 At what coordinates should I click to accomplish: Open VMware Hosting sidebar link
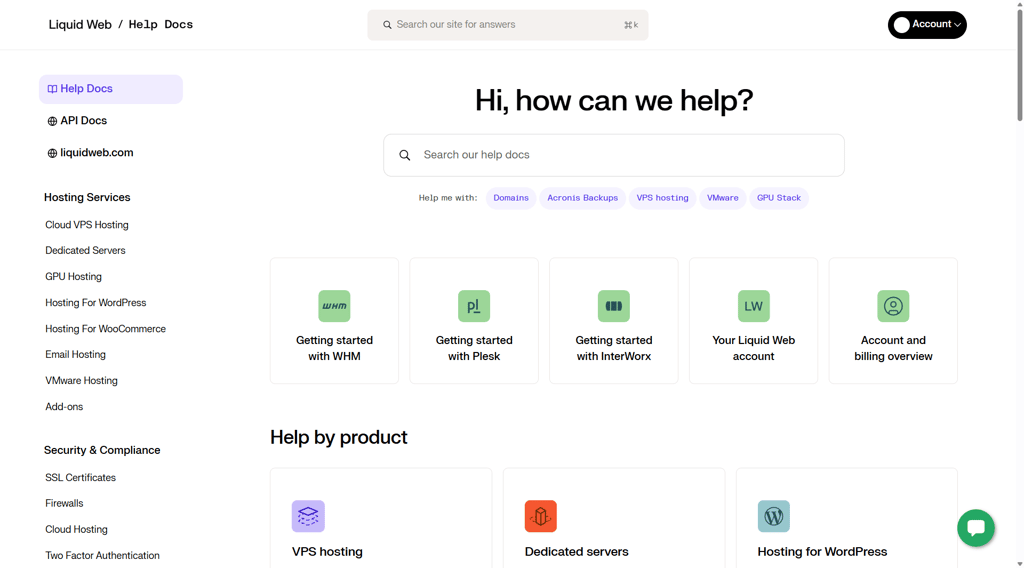click(x=81, y=380)
